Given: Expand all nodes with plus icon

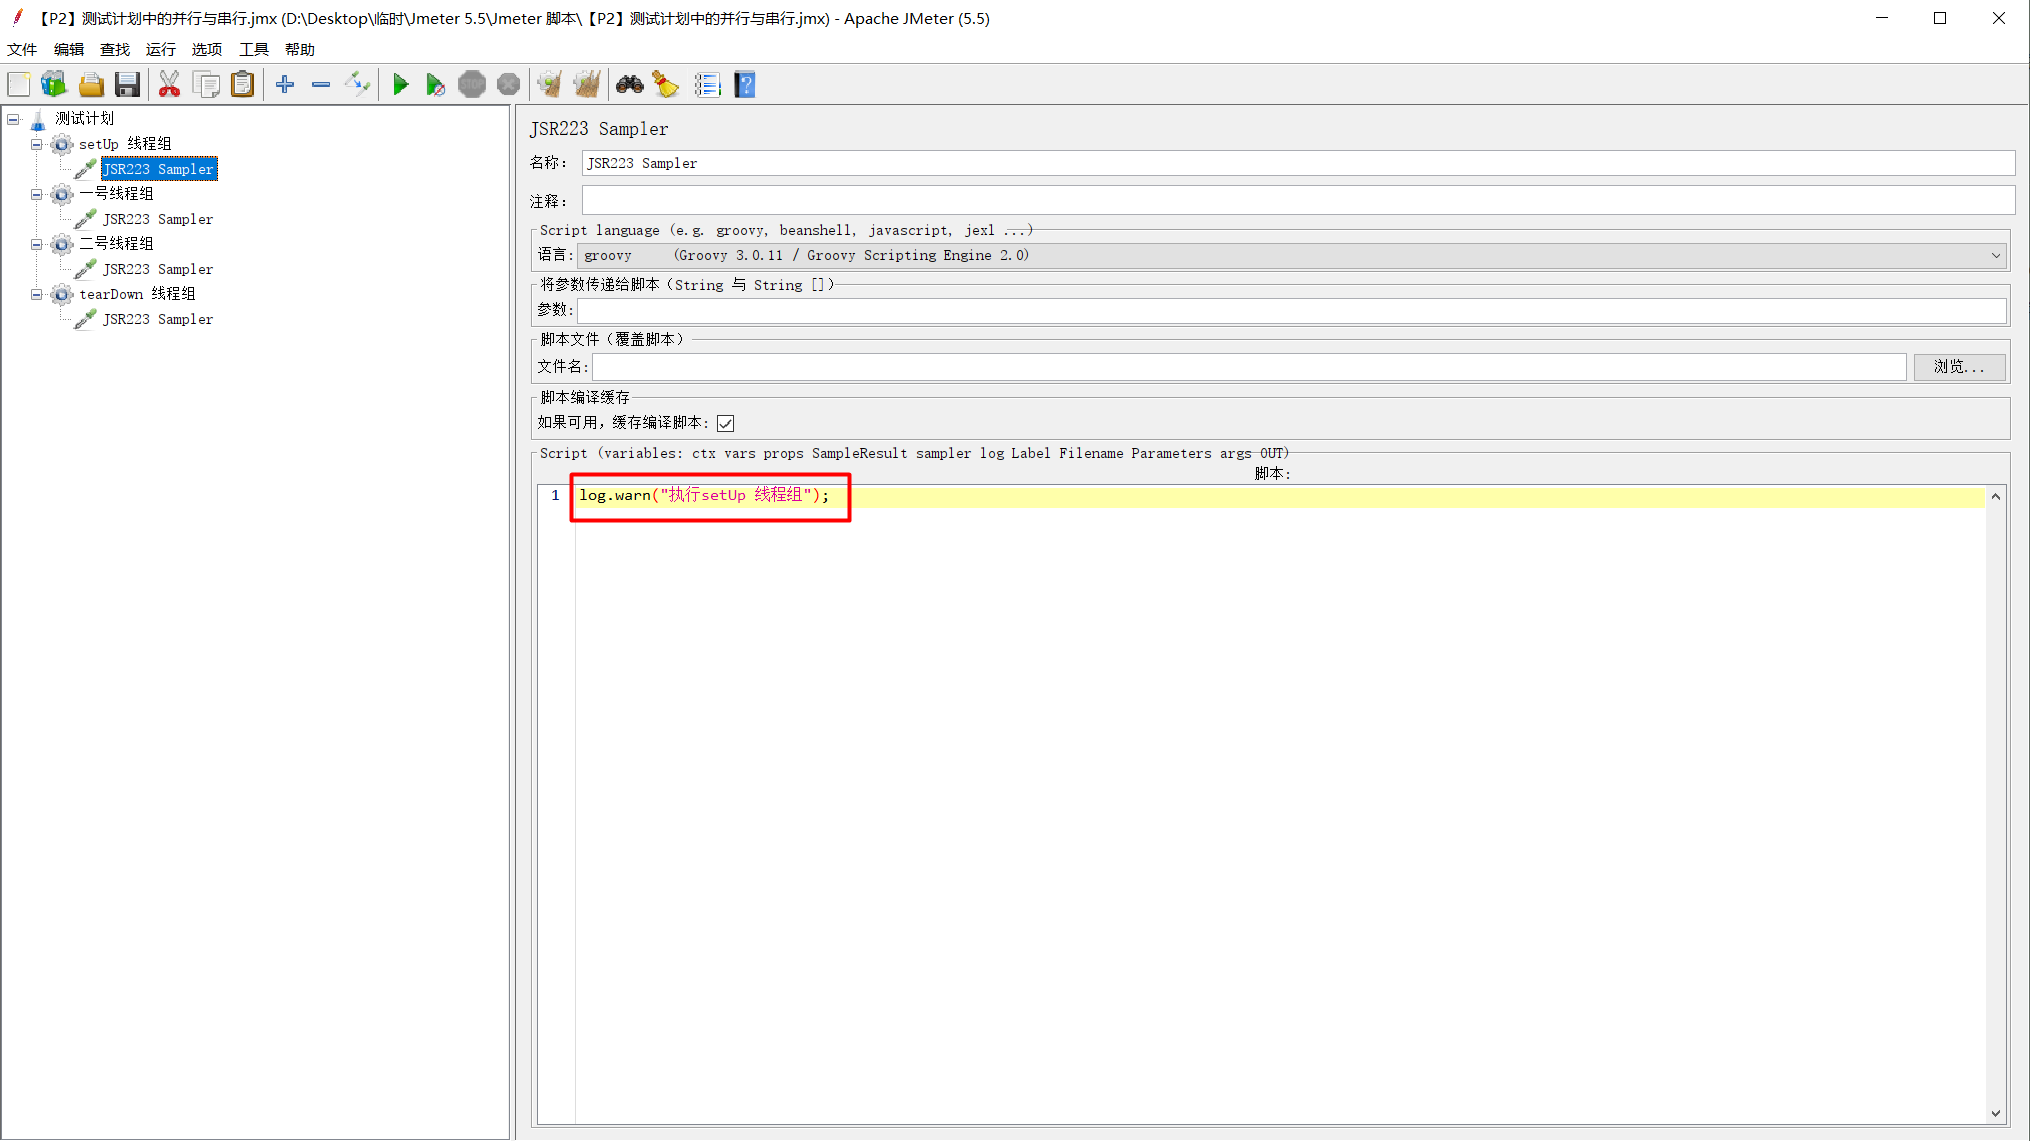Looking at the screenshot, I should pos(285,85).
